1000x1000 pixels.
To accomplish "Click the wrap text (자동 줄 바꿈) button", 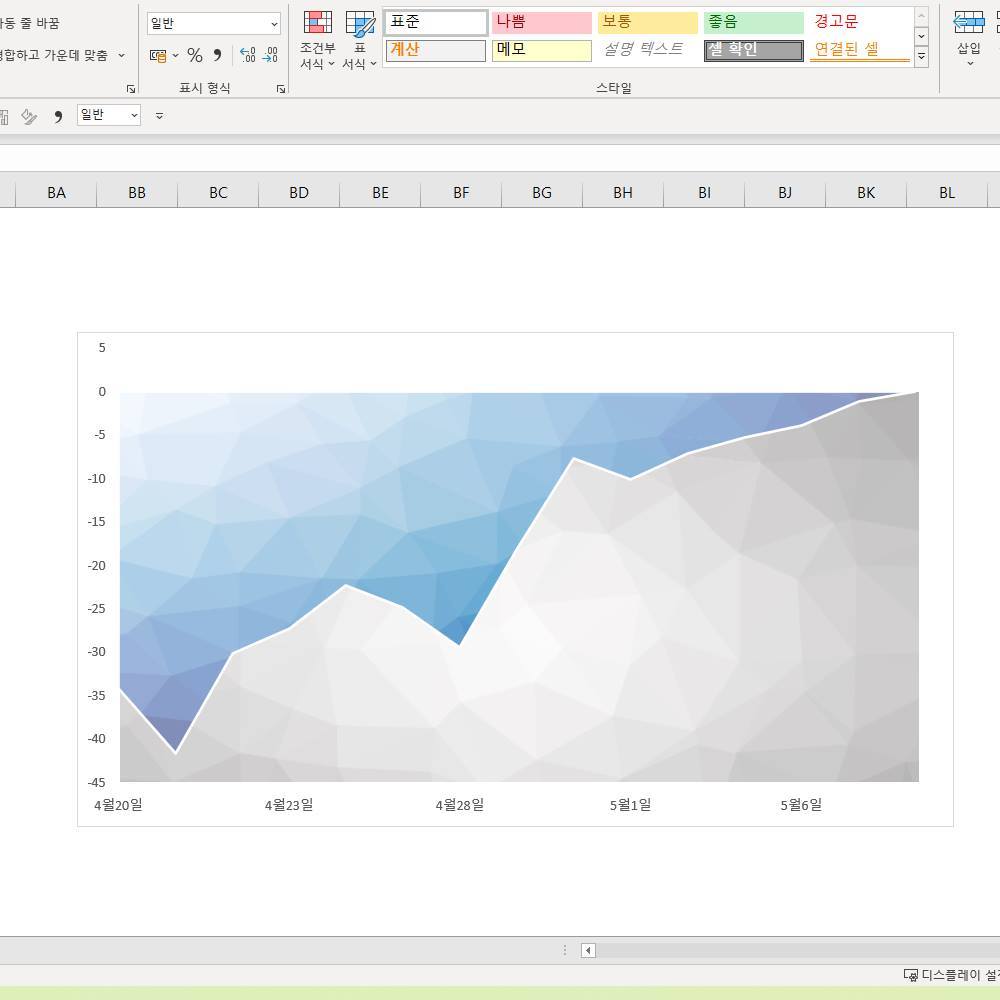I will tap(29, 24).
